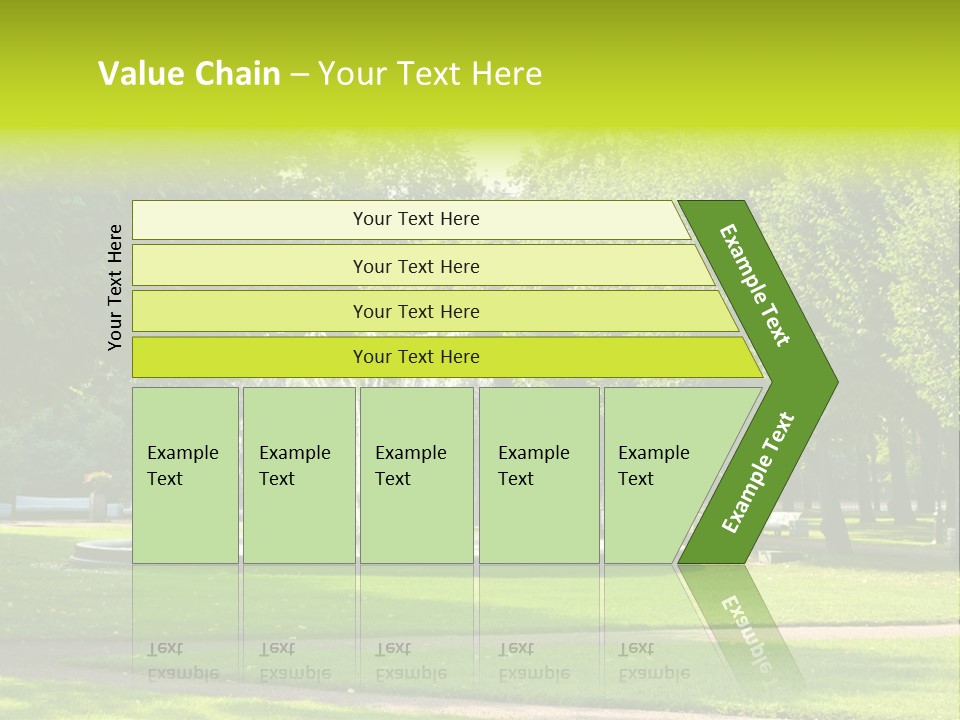Click the reflected text under the fifth box
960x720 pixels.
(x=653, y=661)
